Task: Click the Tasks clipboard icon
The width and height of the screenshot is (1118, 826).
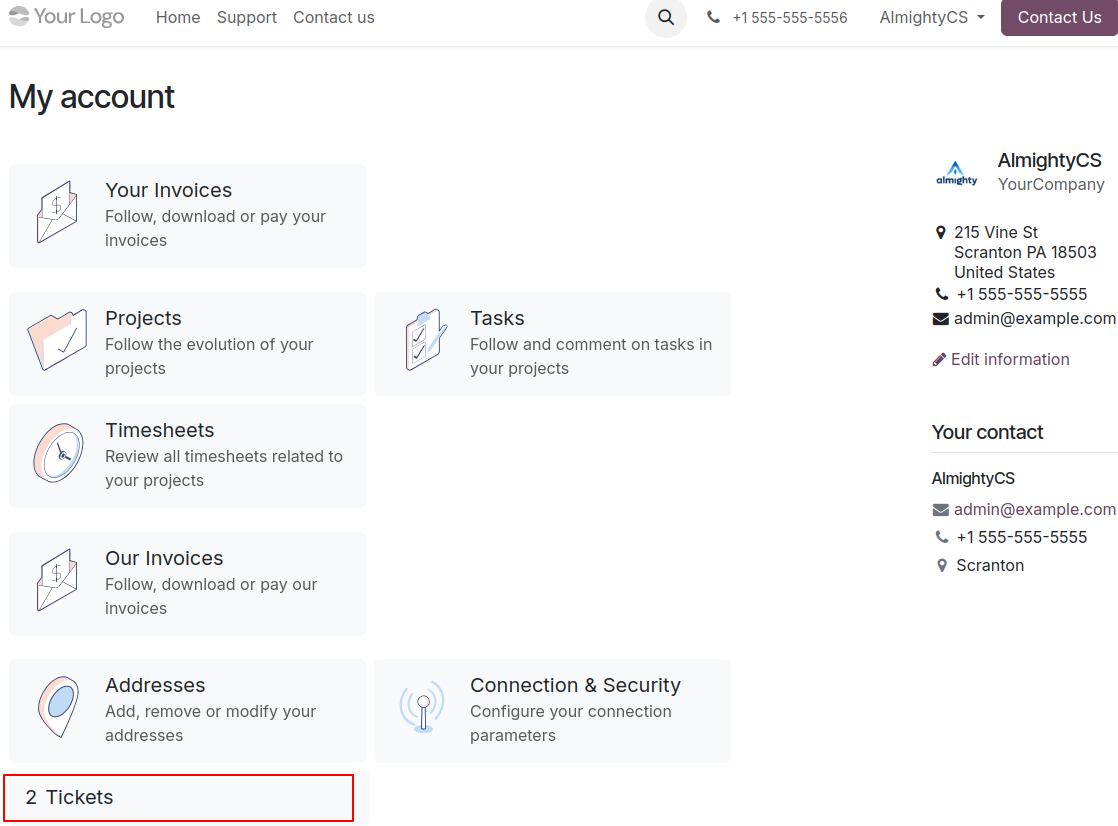Action: (424, 342)
